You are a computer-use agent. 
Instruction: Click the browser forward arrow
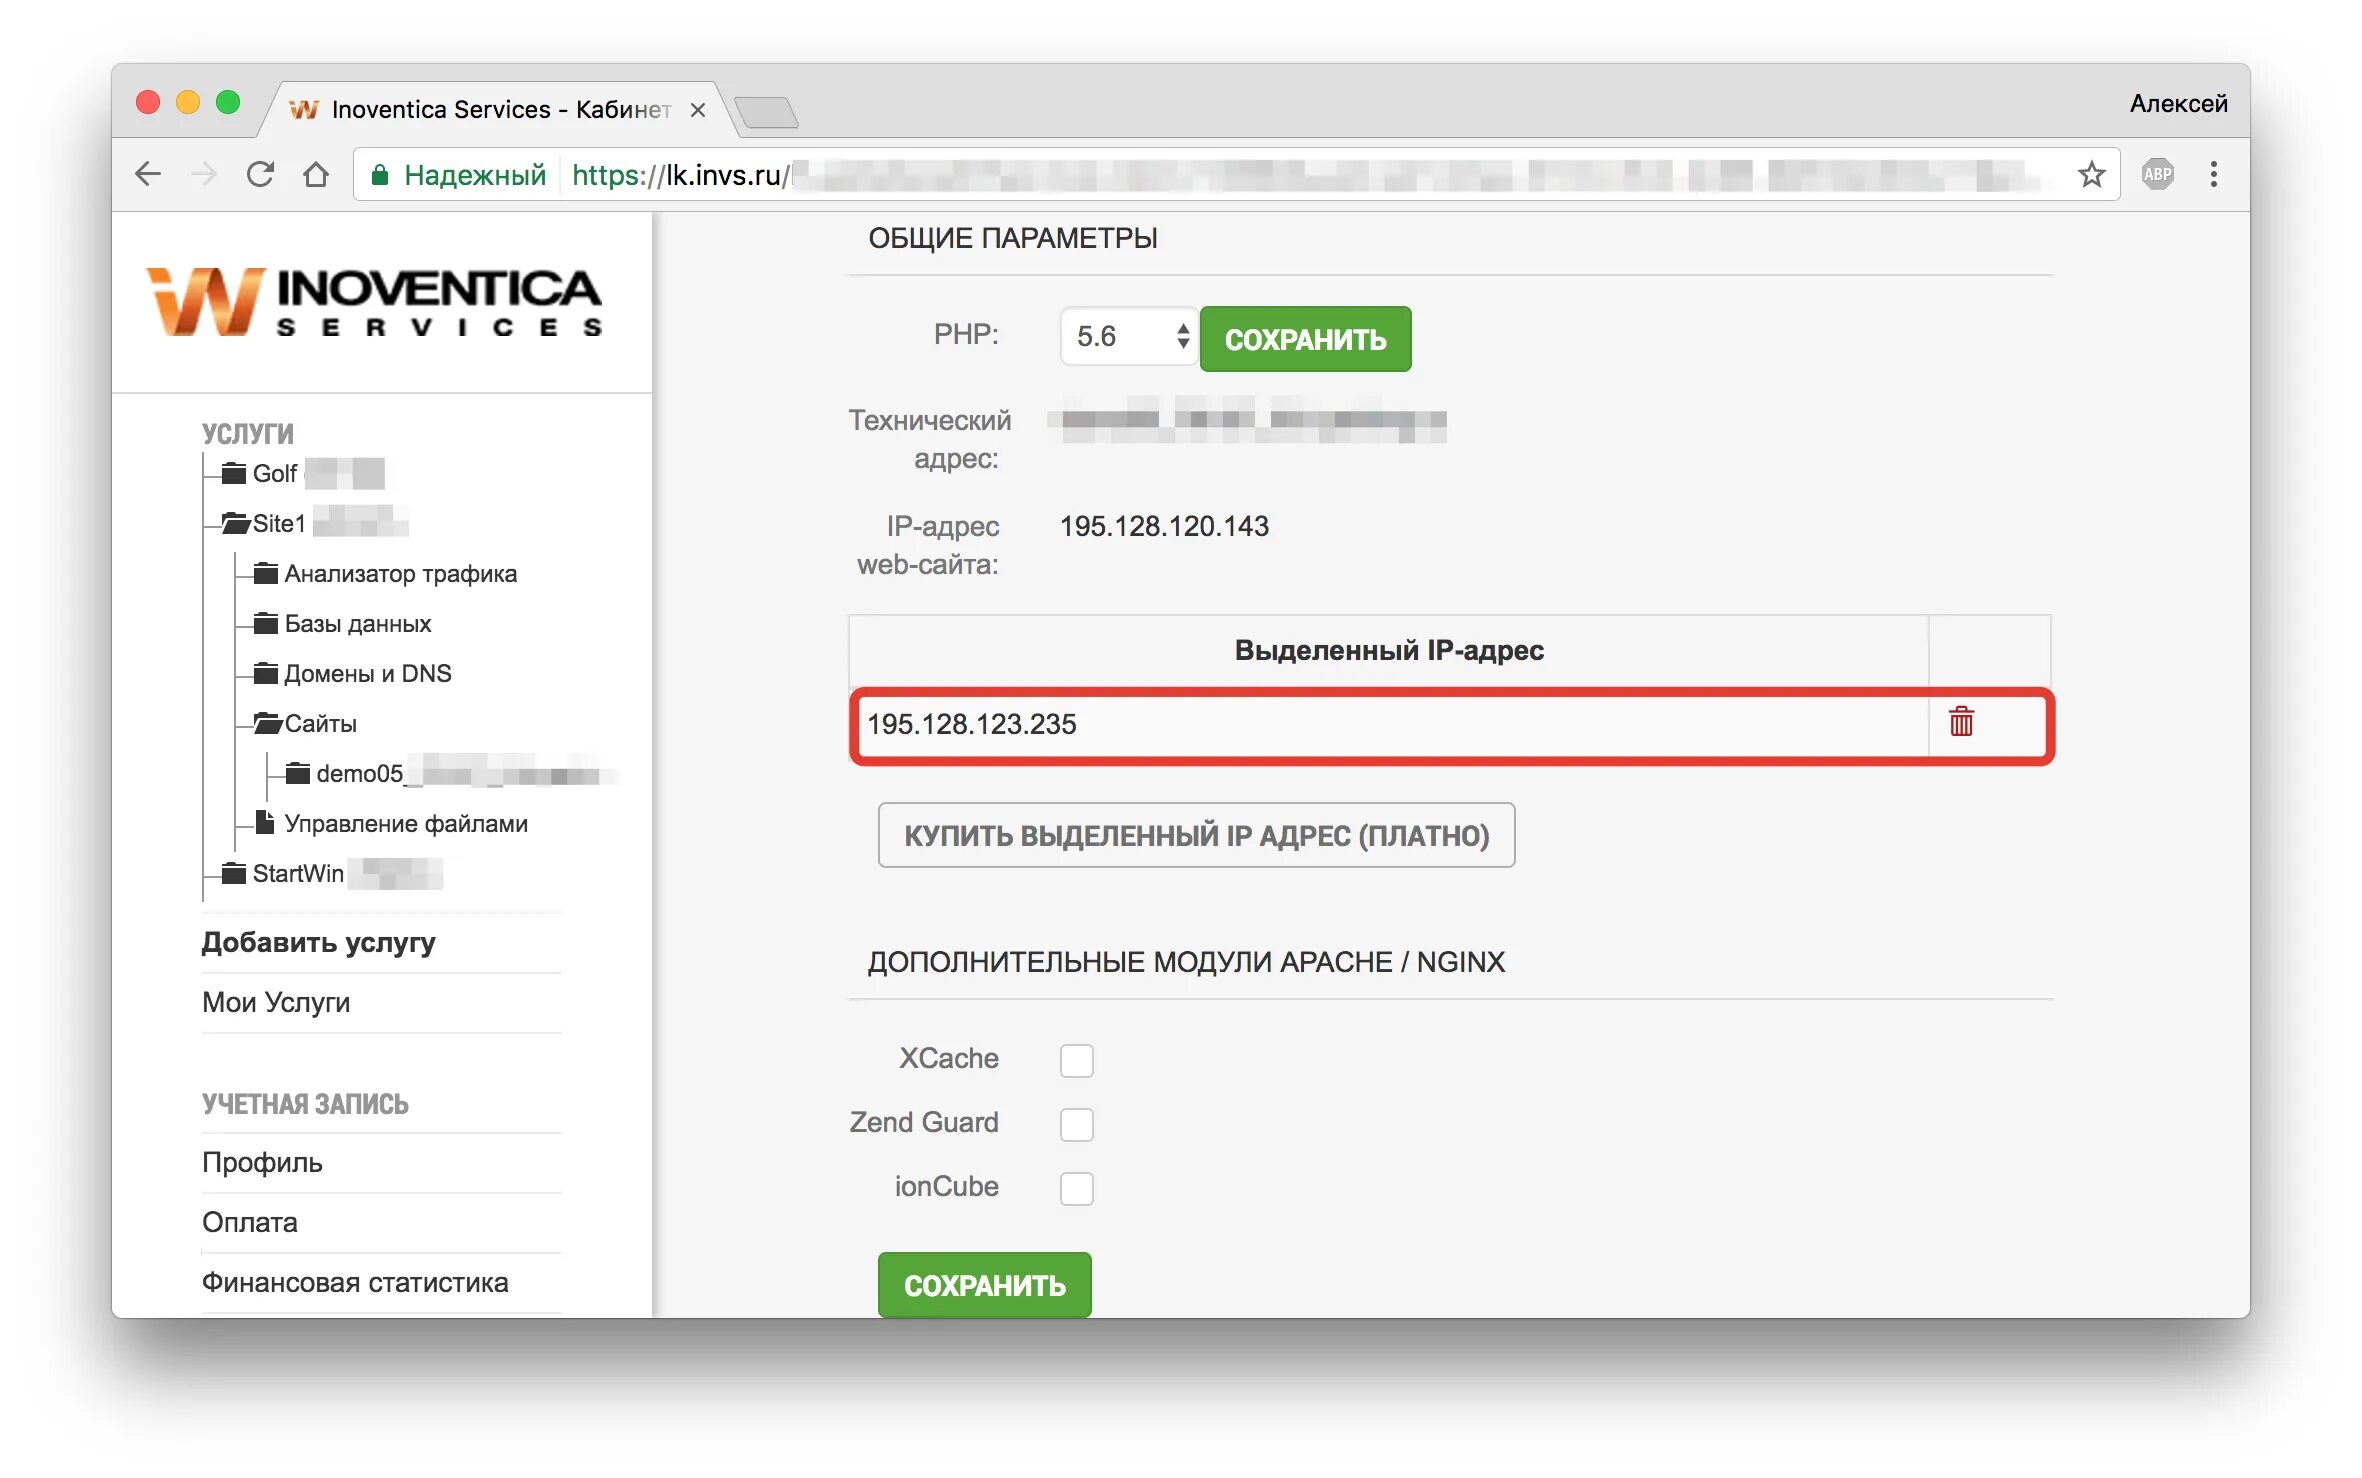click(204, 175)
